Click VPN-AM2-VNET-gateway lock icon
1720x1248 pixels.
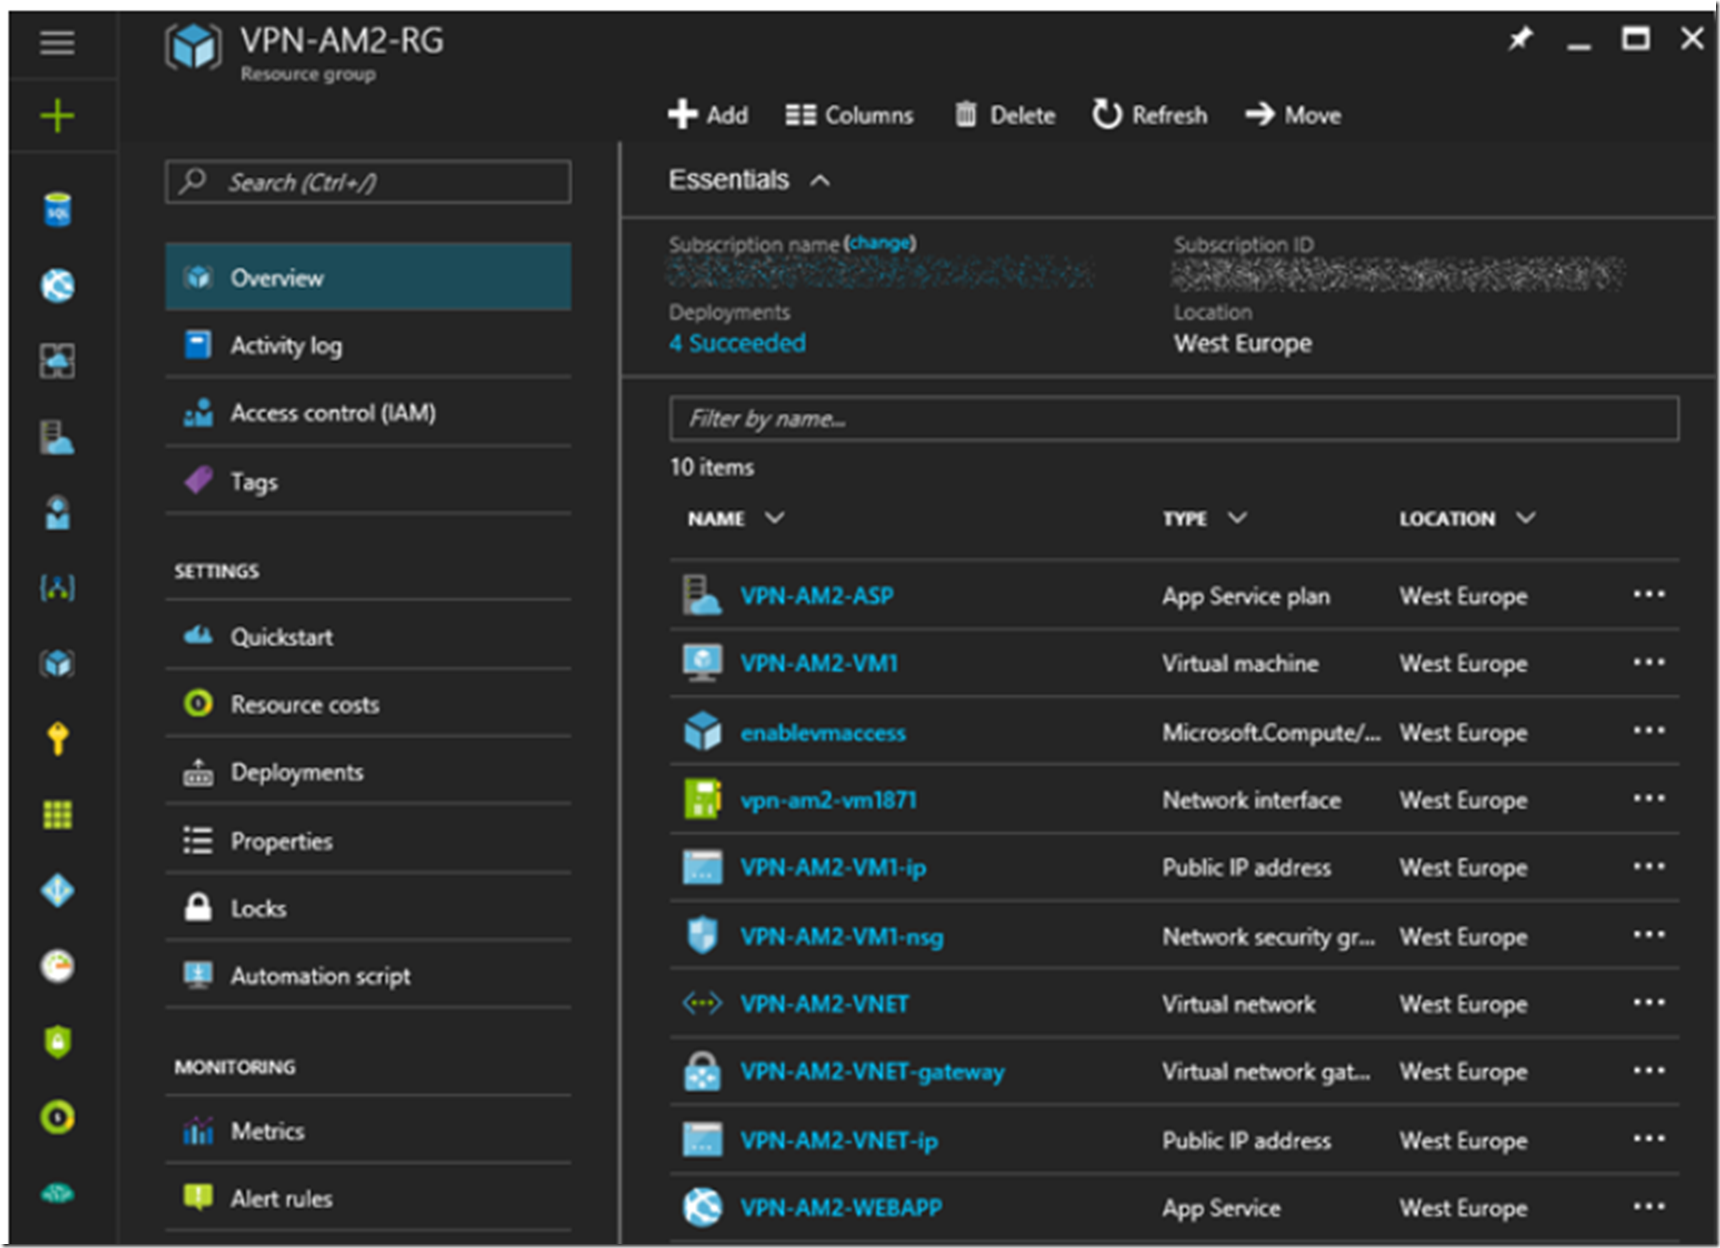click(x=702, y=1071)
